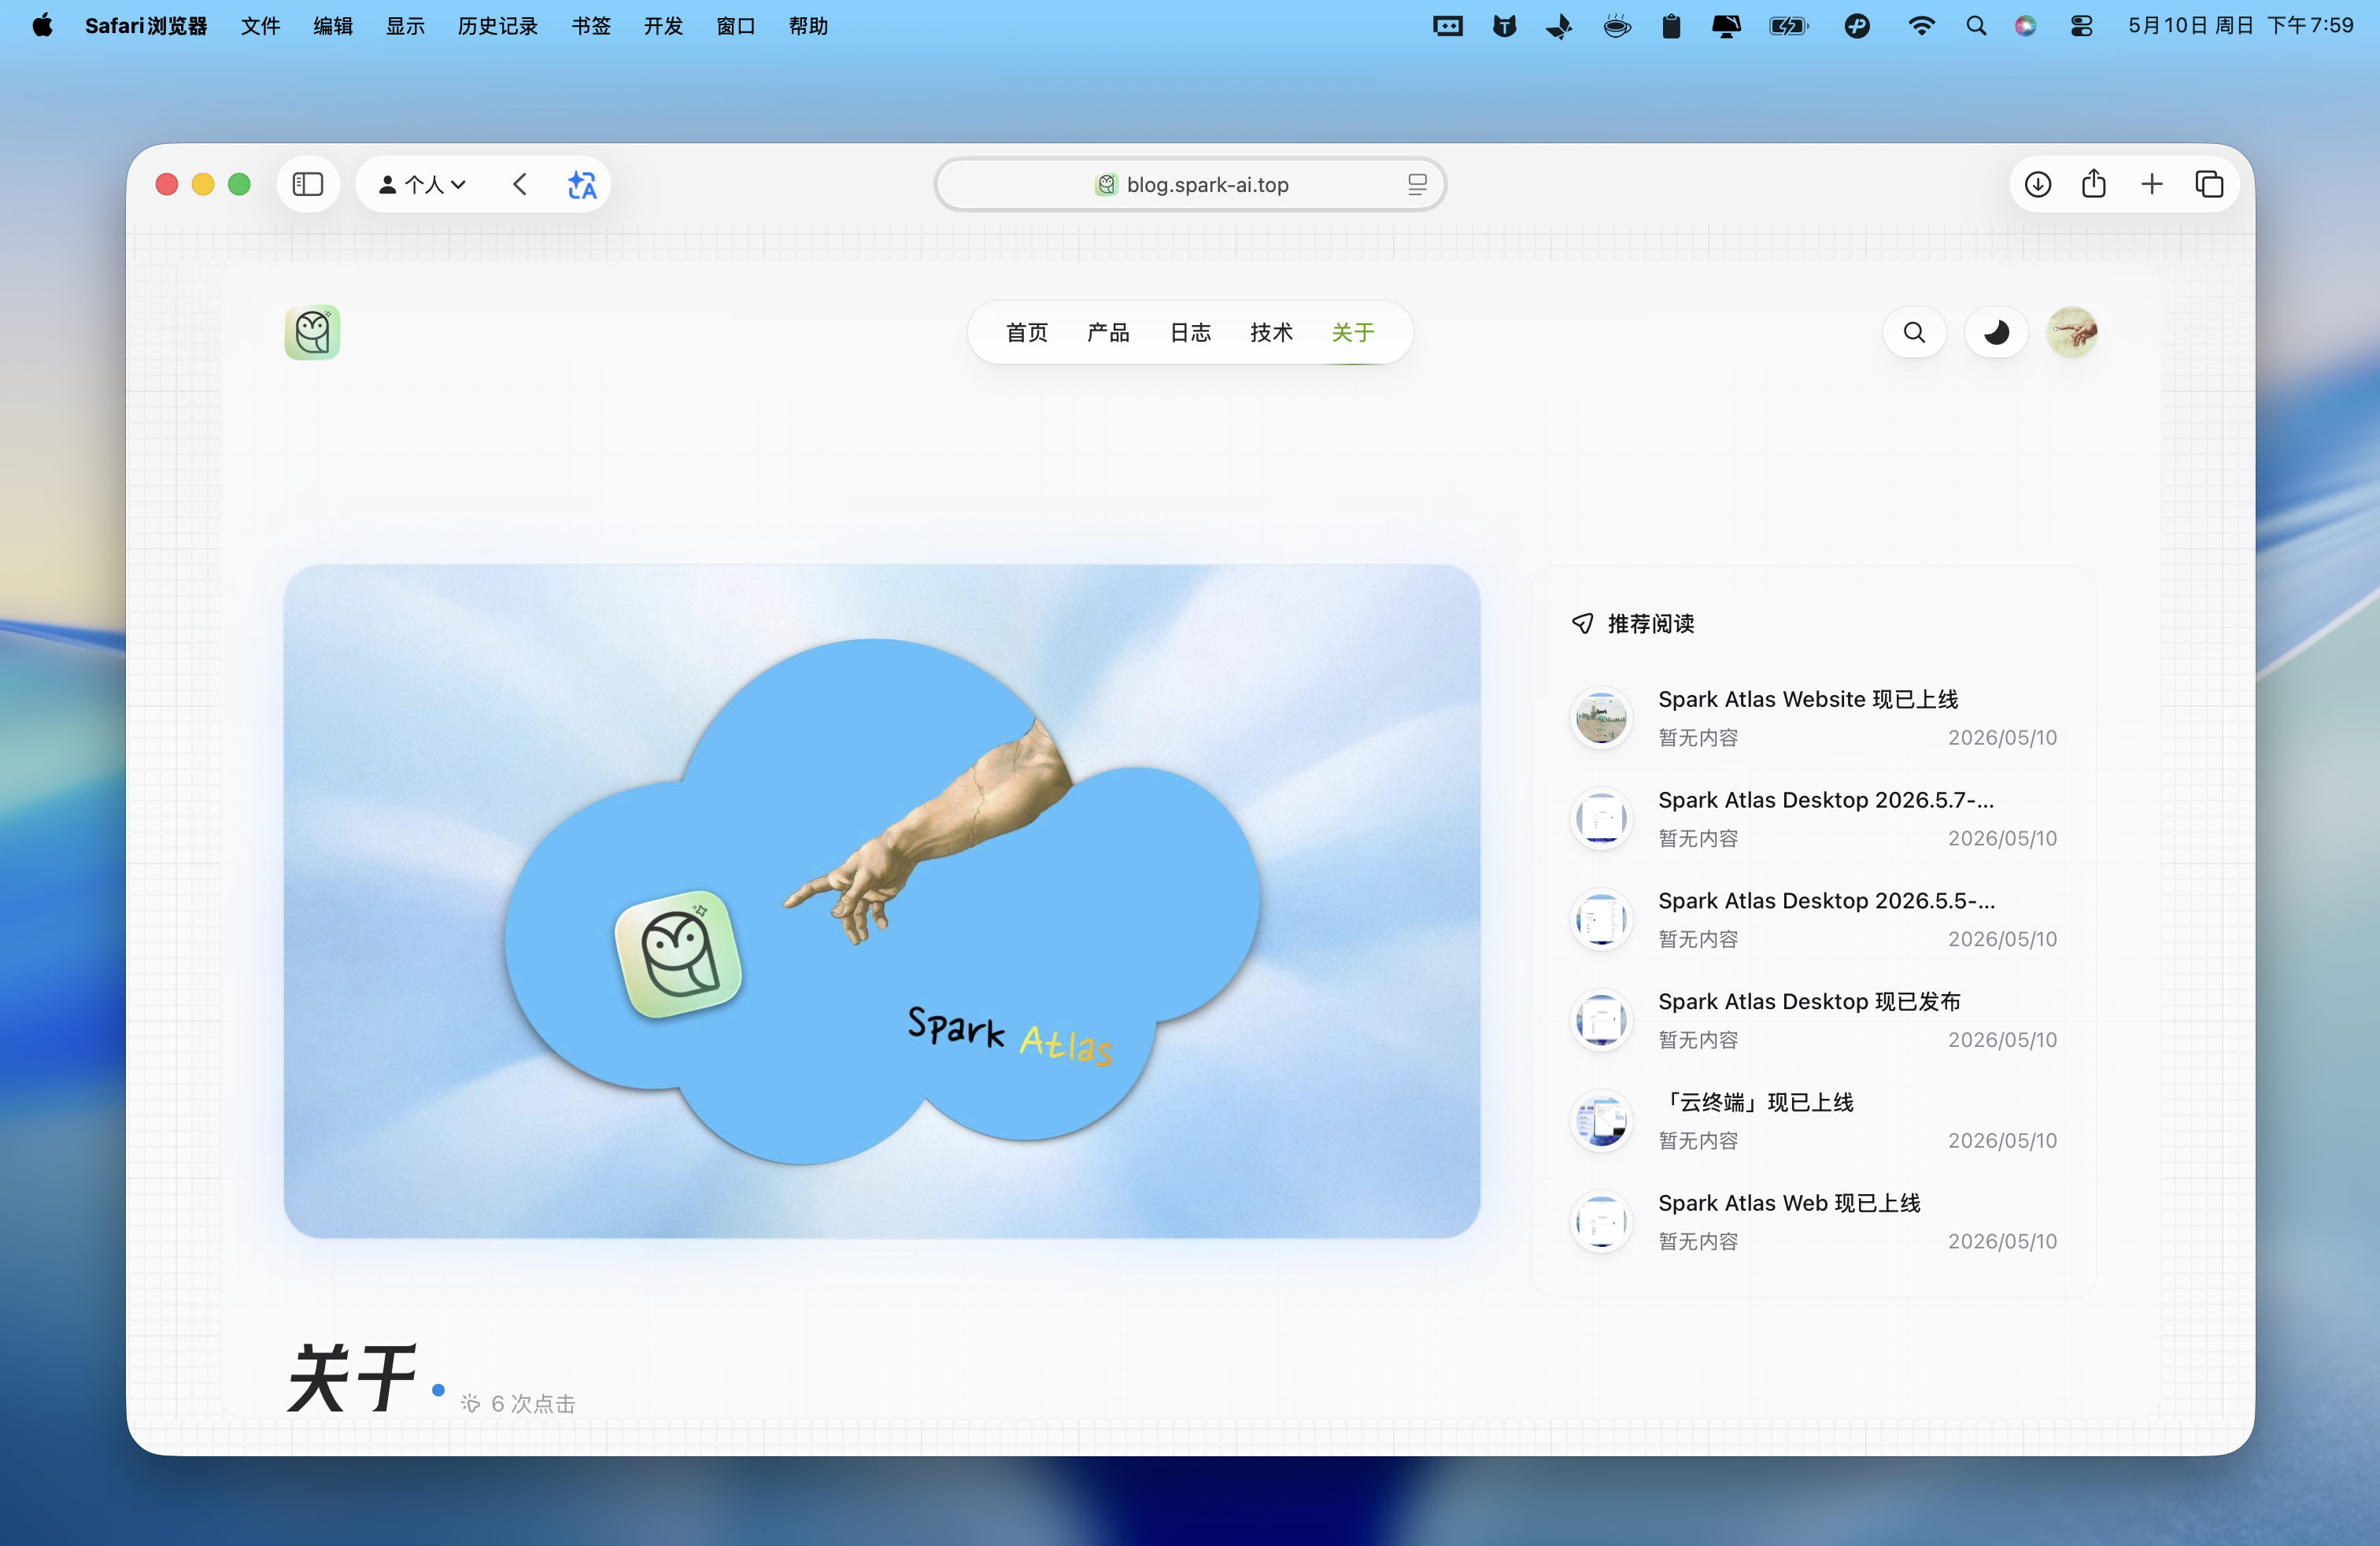Click thumbnail of Desktop 2026.5.7 article

point(1601,818)
